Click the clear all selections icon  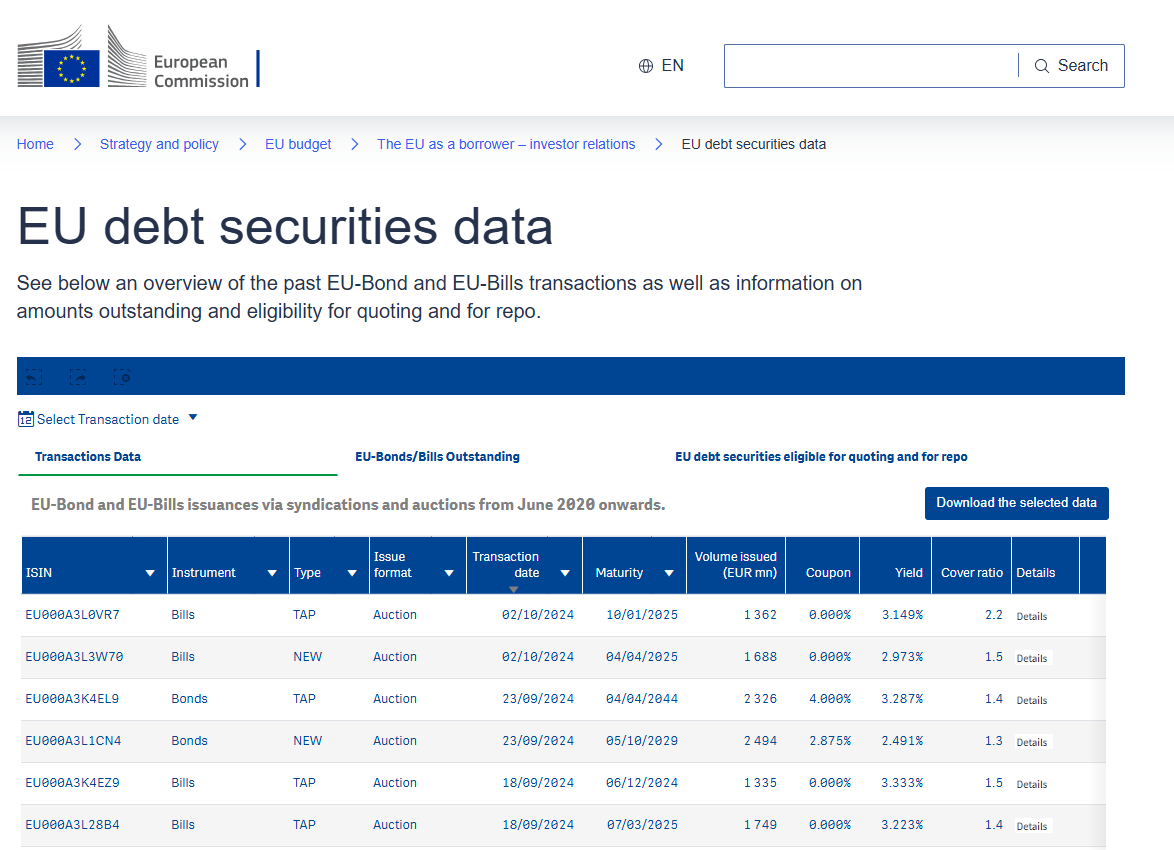122,377
